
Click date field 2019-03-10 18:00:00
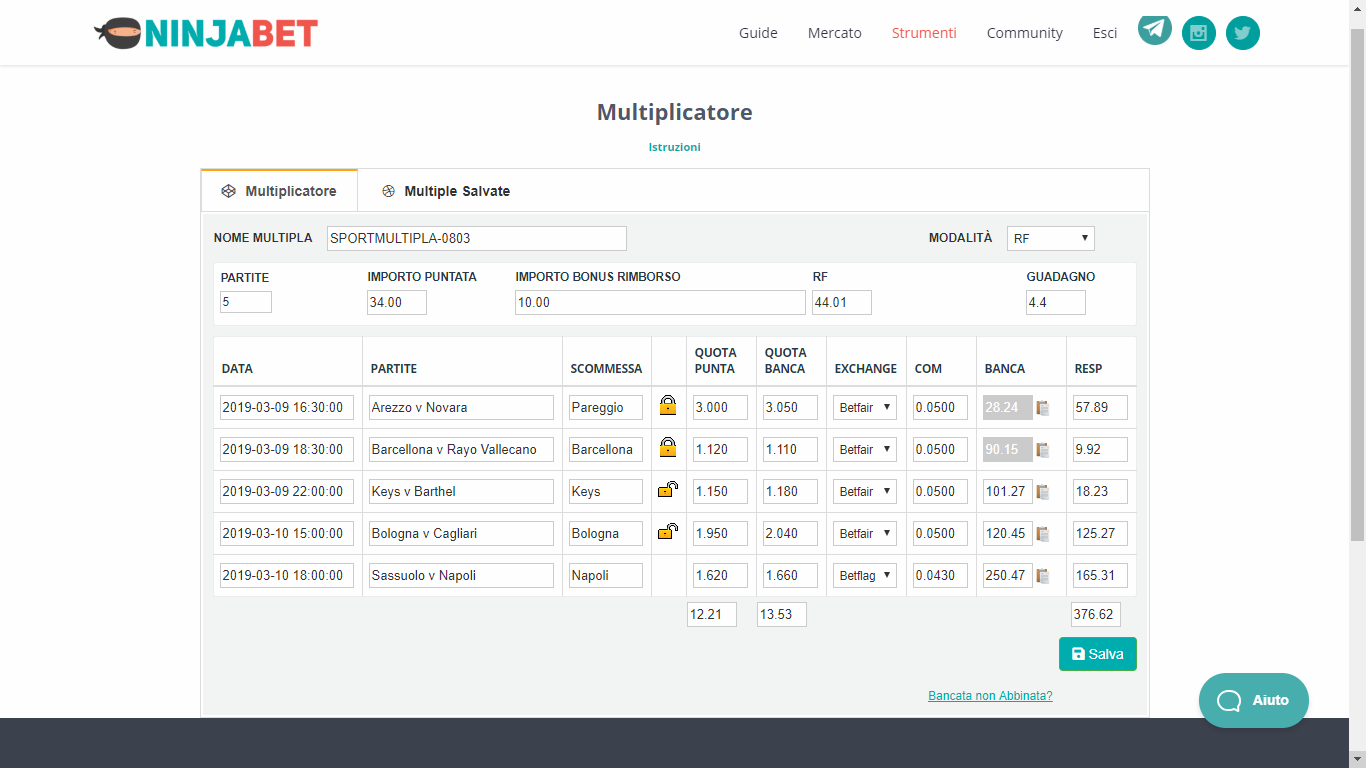[x=287, y=575]
